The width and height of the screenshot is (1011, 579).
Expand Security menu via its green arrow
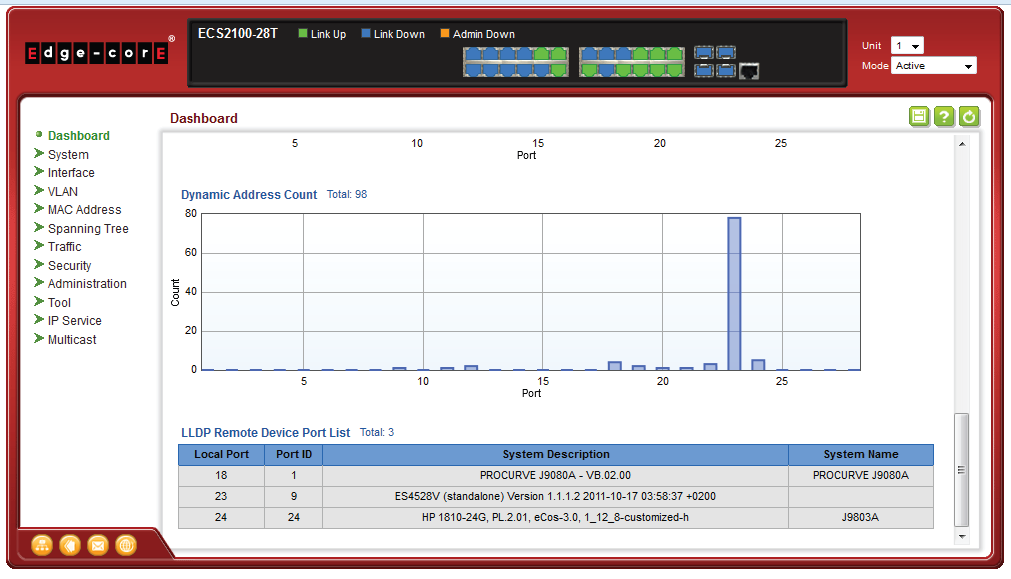(x=39, y=264)
